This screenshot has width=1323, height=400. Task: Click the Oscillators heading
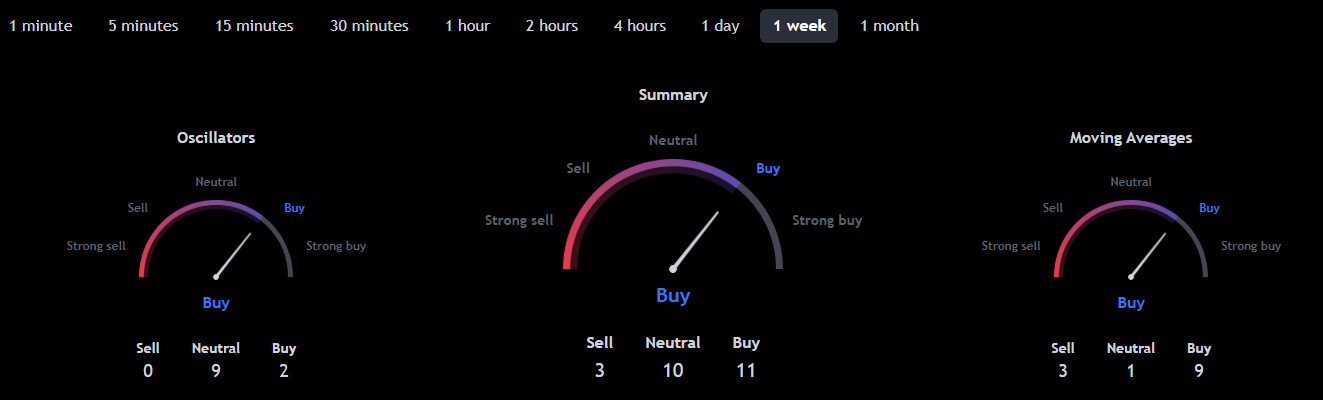coord(216,138)
